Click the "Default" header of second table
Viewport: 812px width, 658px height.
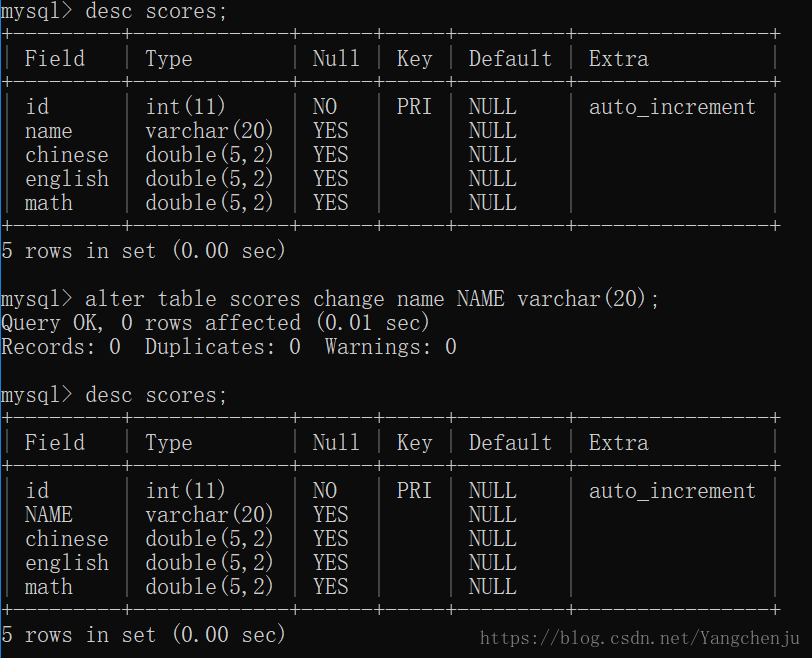(510, 443)
